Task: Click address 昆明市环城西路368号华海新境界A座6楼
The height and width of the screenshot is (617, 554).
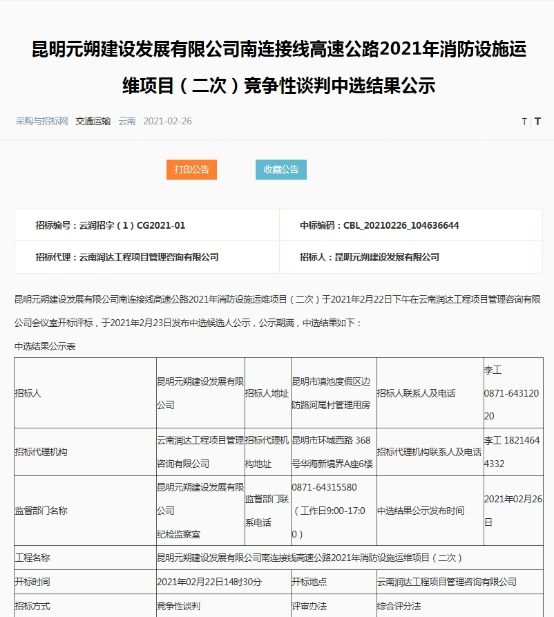Action: 334,452
